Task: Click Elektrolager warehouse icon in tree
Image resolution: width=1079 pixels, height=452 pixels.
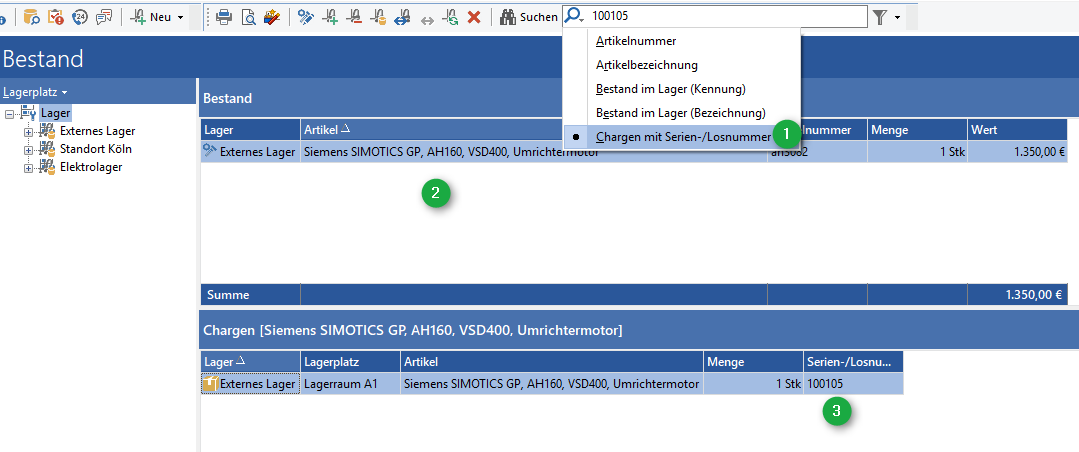Action: pos(47,166)
